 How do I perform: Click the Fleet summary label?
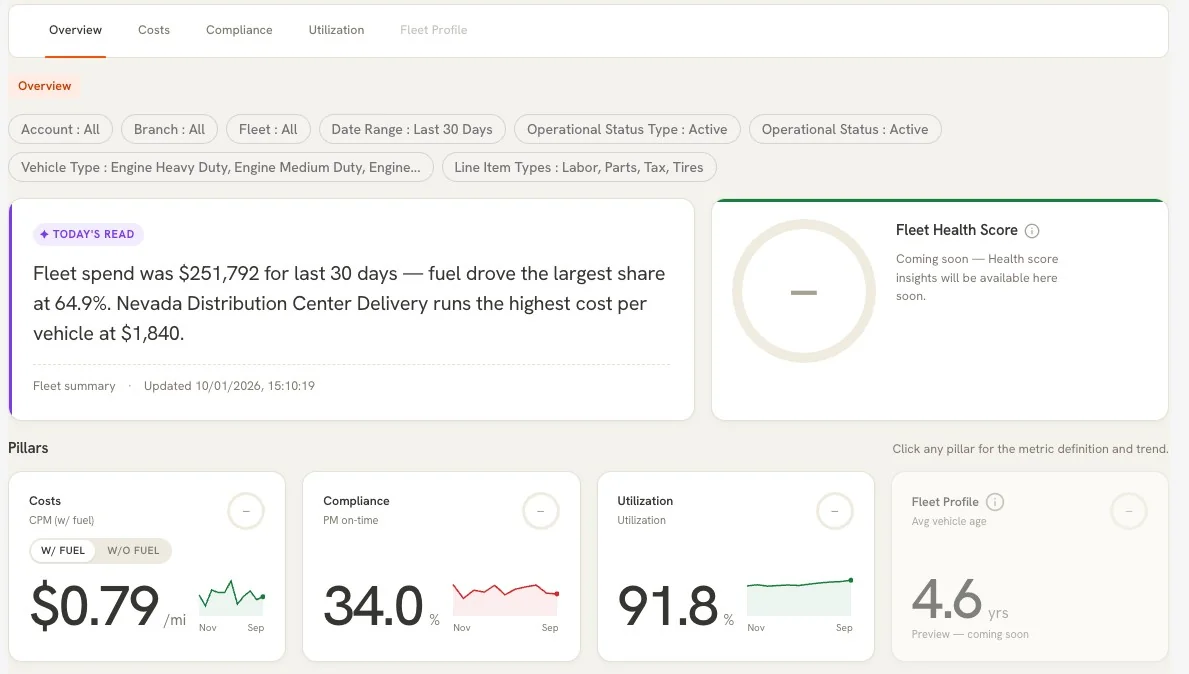(74, 386)
